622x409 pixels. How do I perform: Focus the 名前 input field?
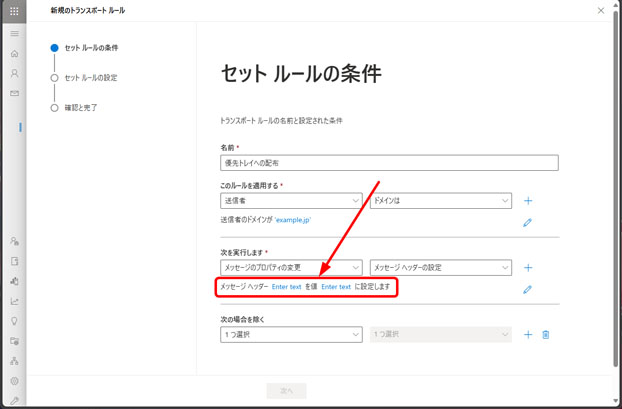click(389, 163)
